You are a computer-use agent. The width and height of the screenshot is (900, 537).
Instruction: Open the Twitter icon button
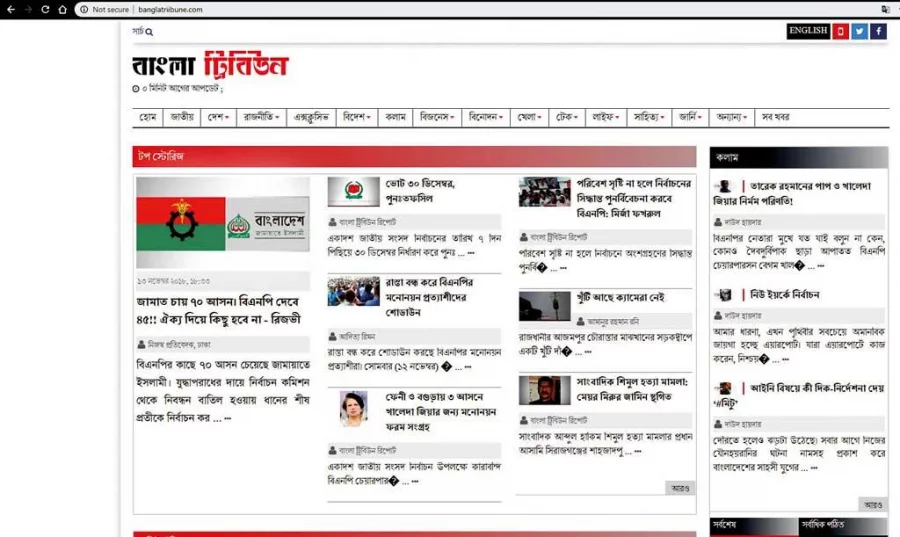point(859,31)
